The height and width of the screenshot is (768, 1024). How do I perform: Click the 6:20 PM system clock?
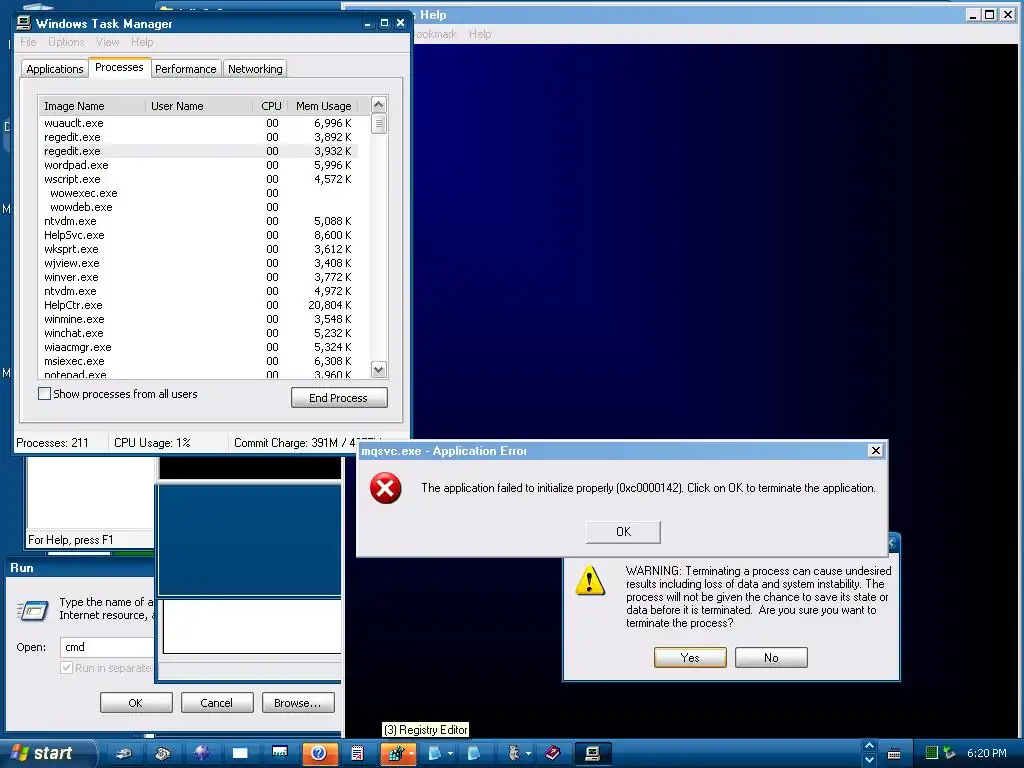[x=987, y=753]
